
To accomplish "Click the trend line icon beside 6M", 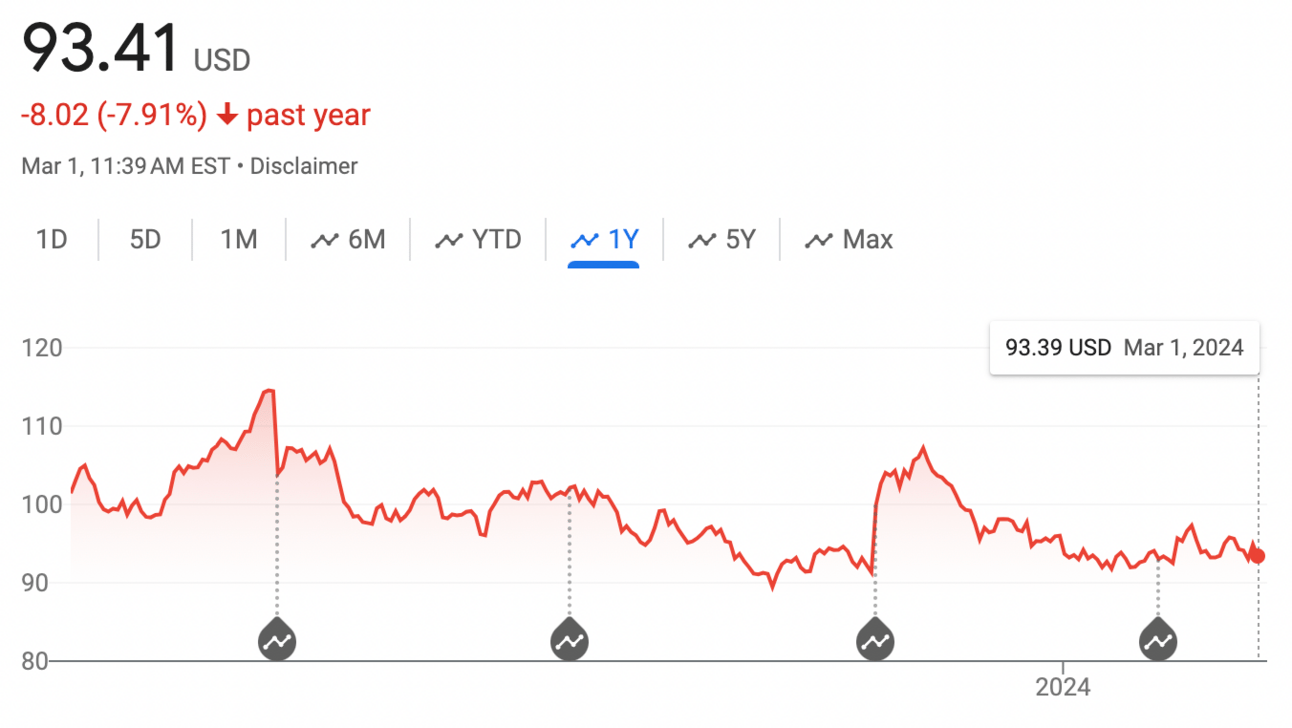I will click(325, 240).
